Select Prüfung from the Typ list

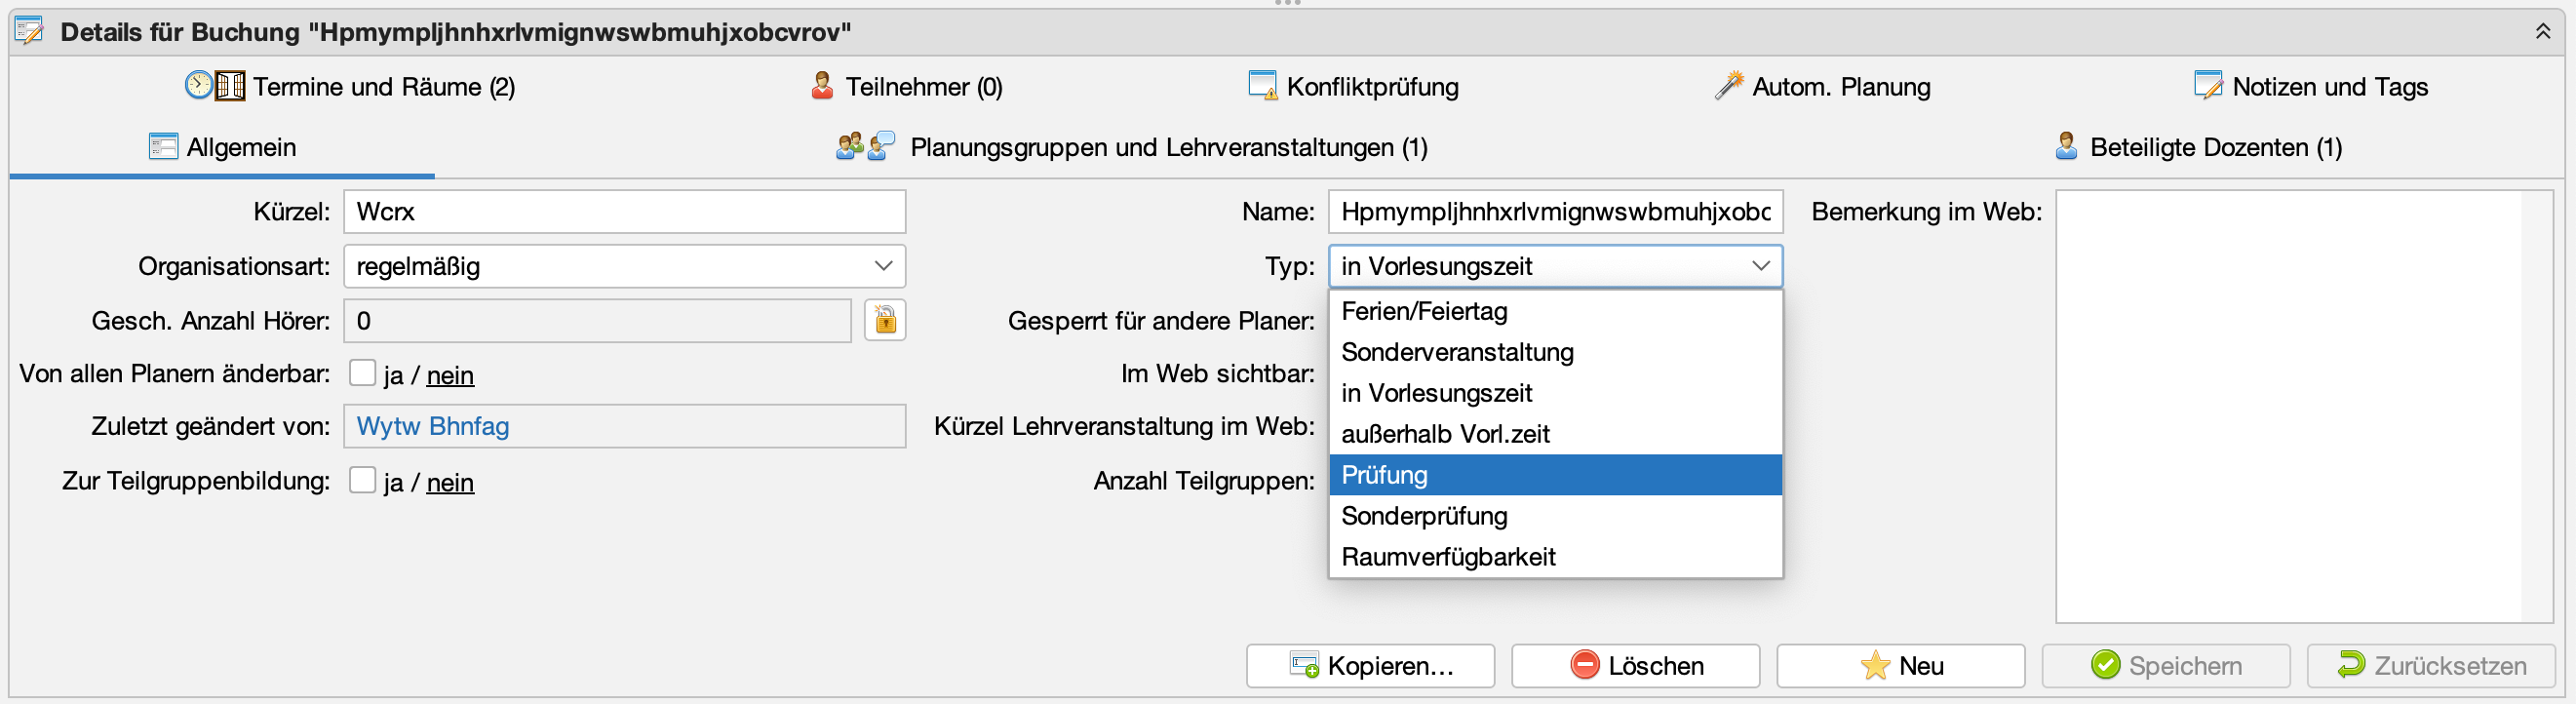point(1555,475)
